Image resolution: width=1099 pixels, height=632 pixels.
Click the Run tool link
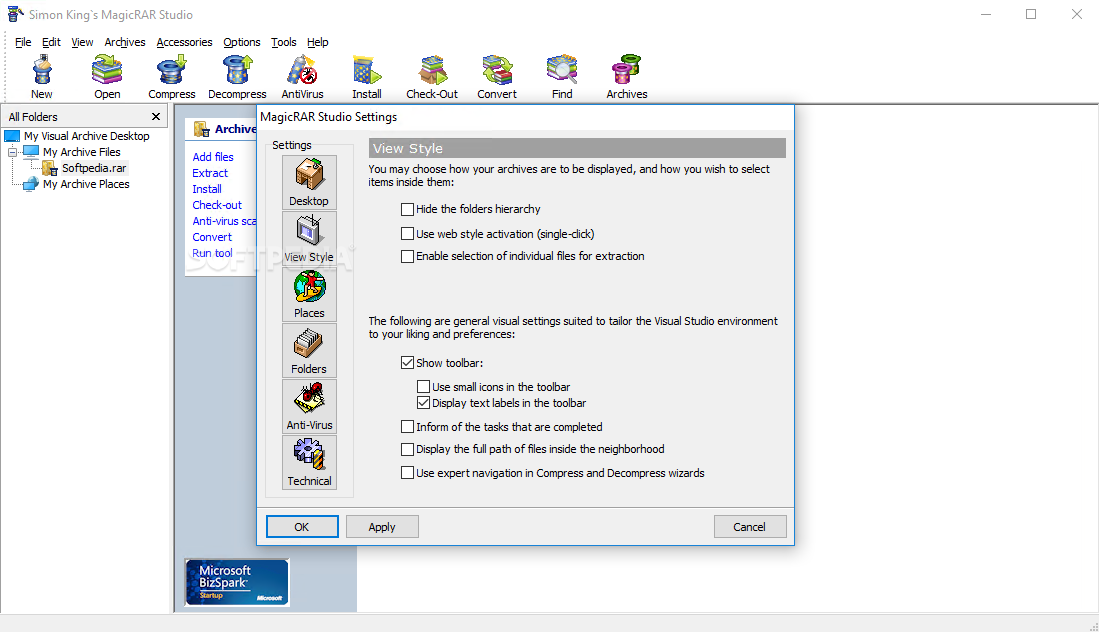[x=212, y=254]
